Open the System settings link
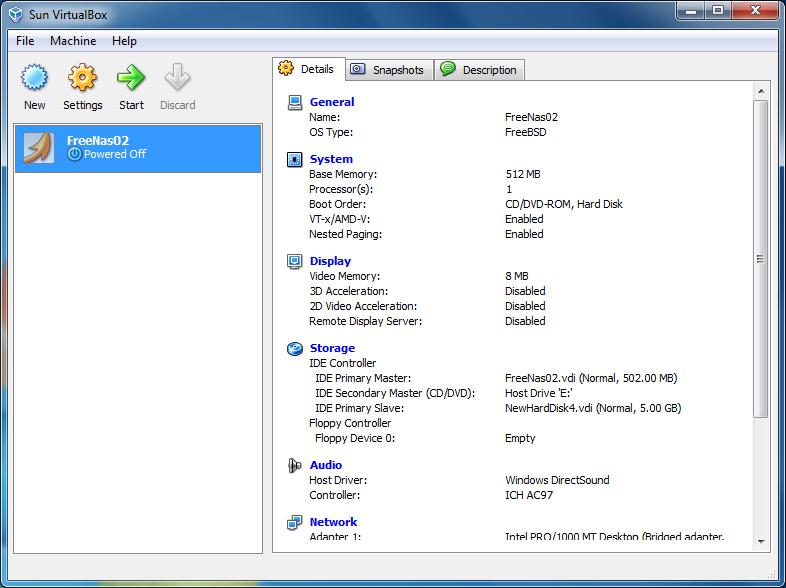786x588 pixels. (x=331, y=159)
